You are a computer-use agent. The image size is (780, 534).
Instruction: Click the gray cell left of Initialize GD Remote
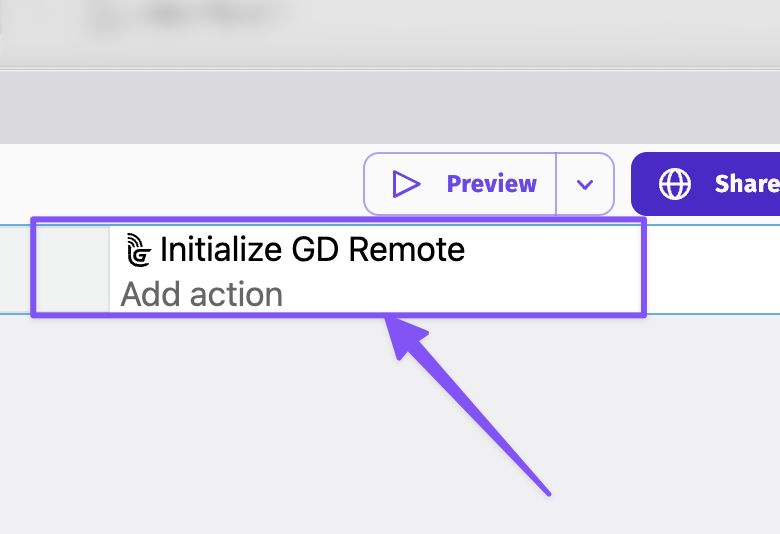(x=72, y=268)
